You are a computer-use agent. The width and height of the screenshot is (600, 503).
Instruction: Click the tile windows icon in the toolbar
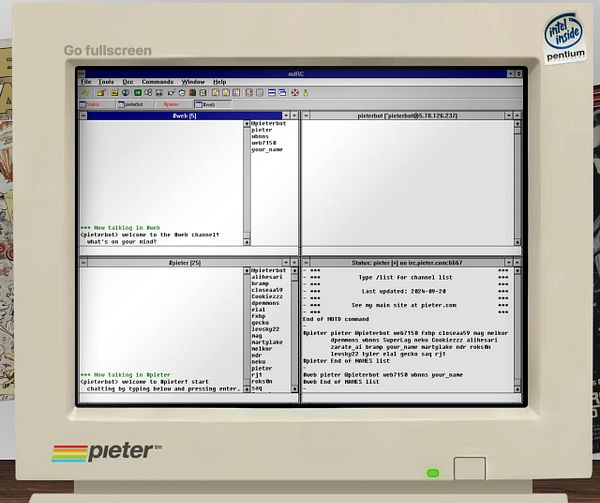pyautogui.click(x=272, y=93)
